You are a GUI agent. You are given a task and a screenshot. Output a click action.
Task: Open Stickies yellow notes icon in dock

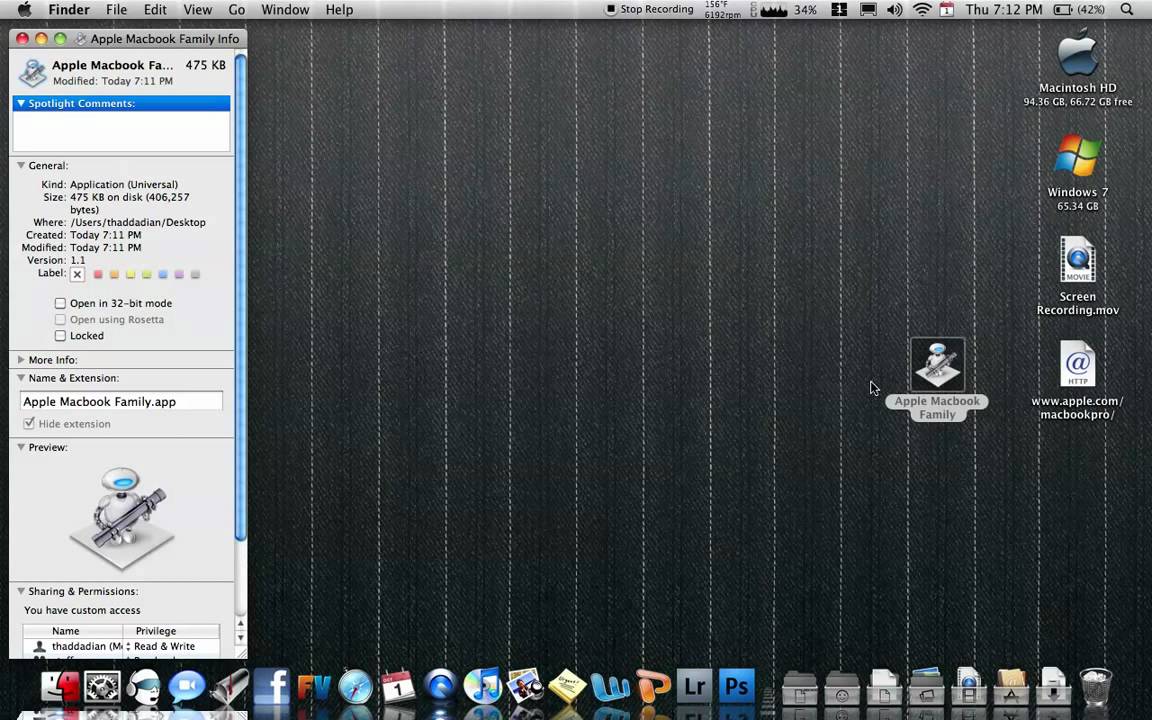(566, 687)
